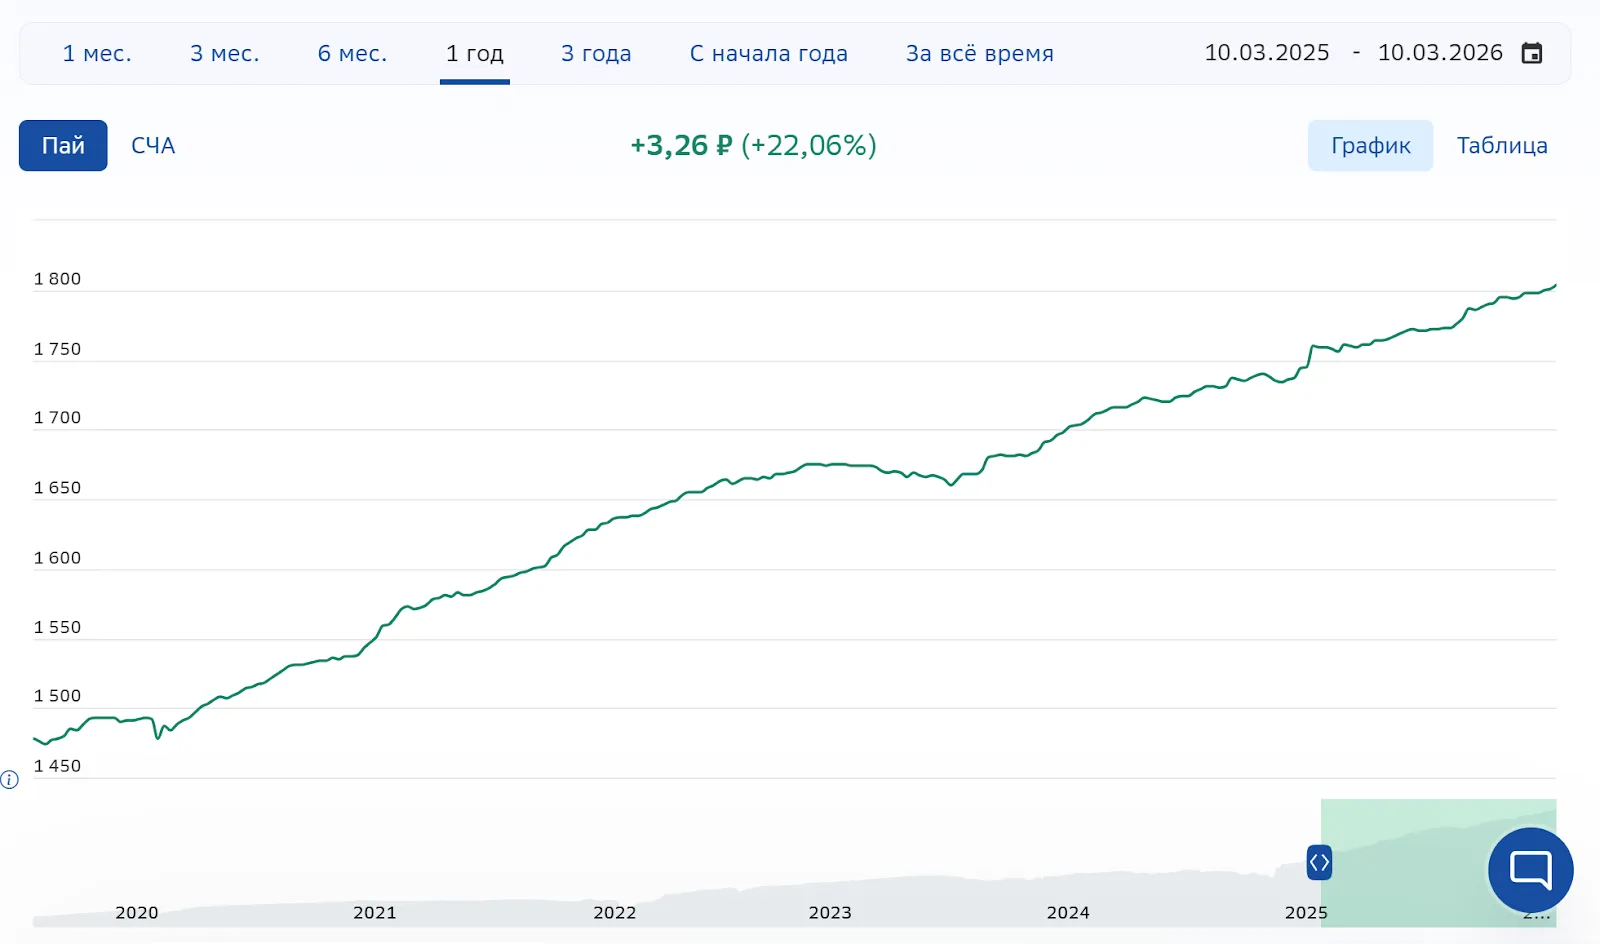The height and width of the screenshot is (944, 1600).
Task: Open the chat support bubble
Action: point(1530,869)
